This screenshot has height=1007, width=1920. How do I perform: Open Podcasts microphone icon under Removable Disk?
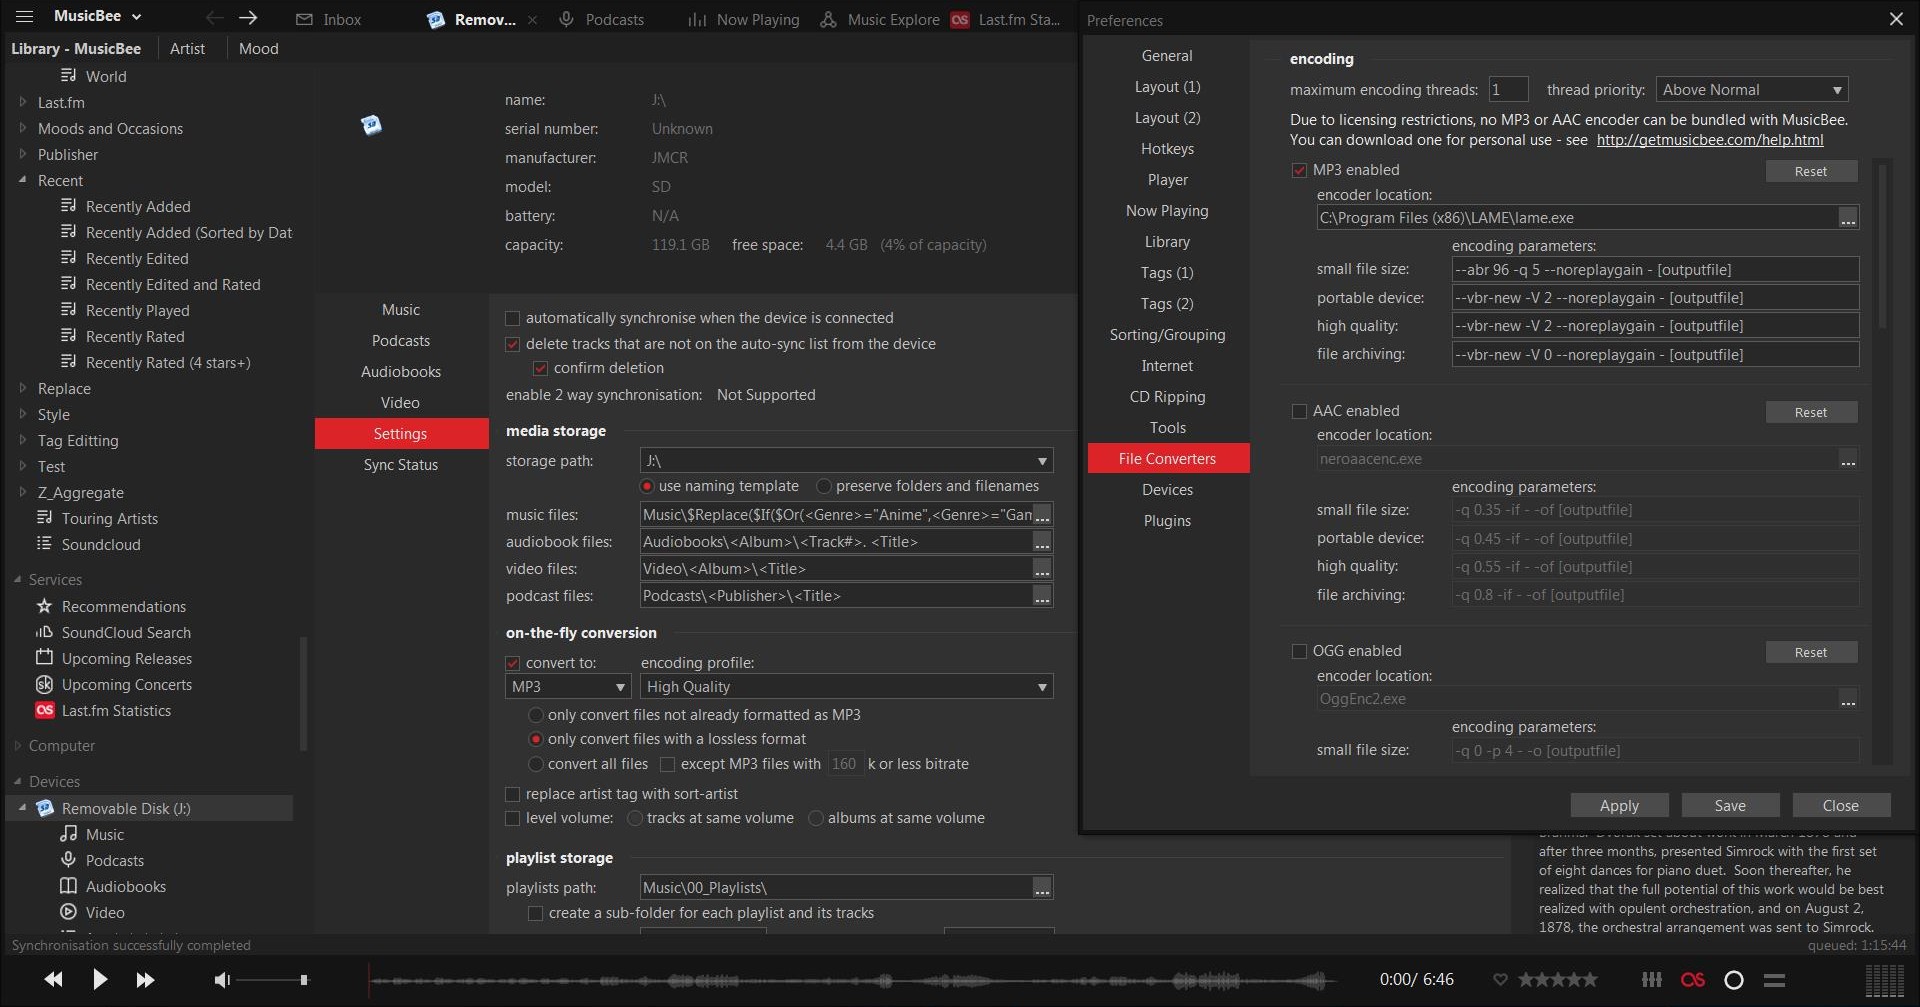(68, 860)
